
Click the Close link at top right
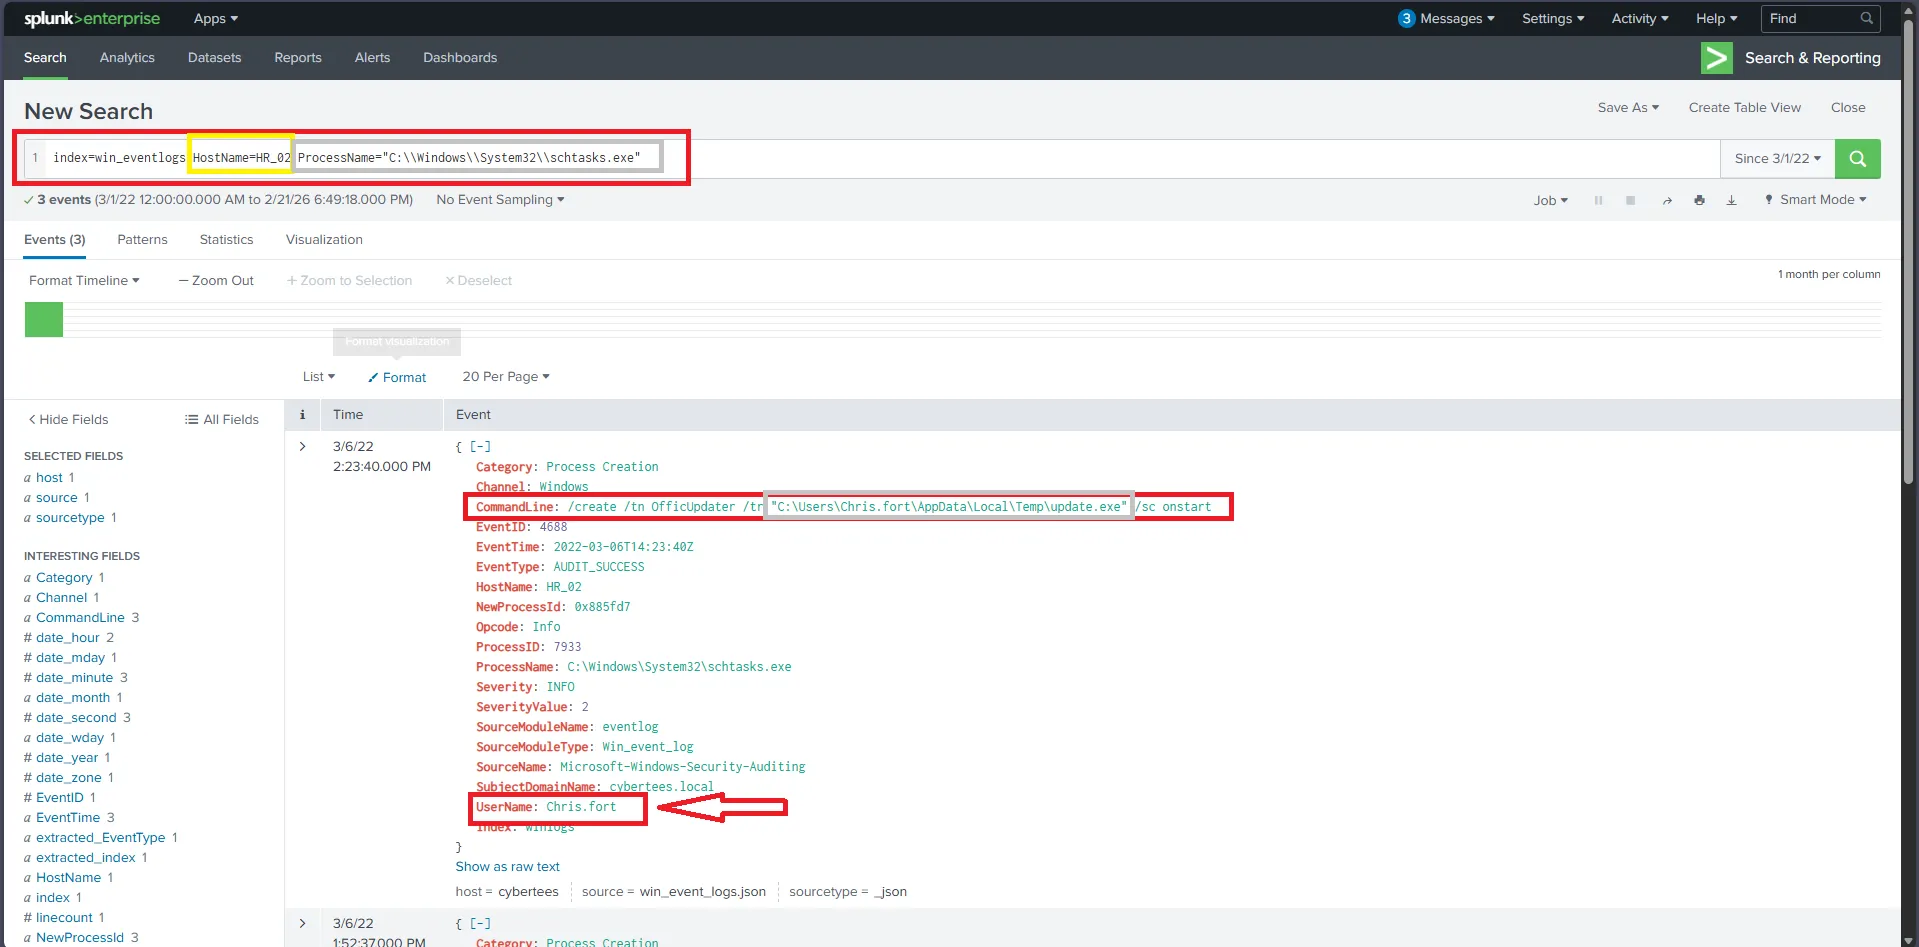pyautogui.click(x=1848, y=108)
